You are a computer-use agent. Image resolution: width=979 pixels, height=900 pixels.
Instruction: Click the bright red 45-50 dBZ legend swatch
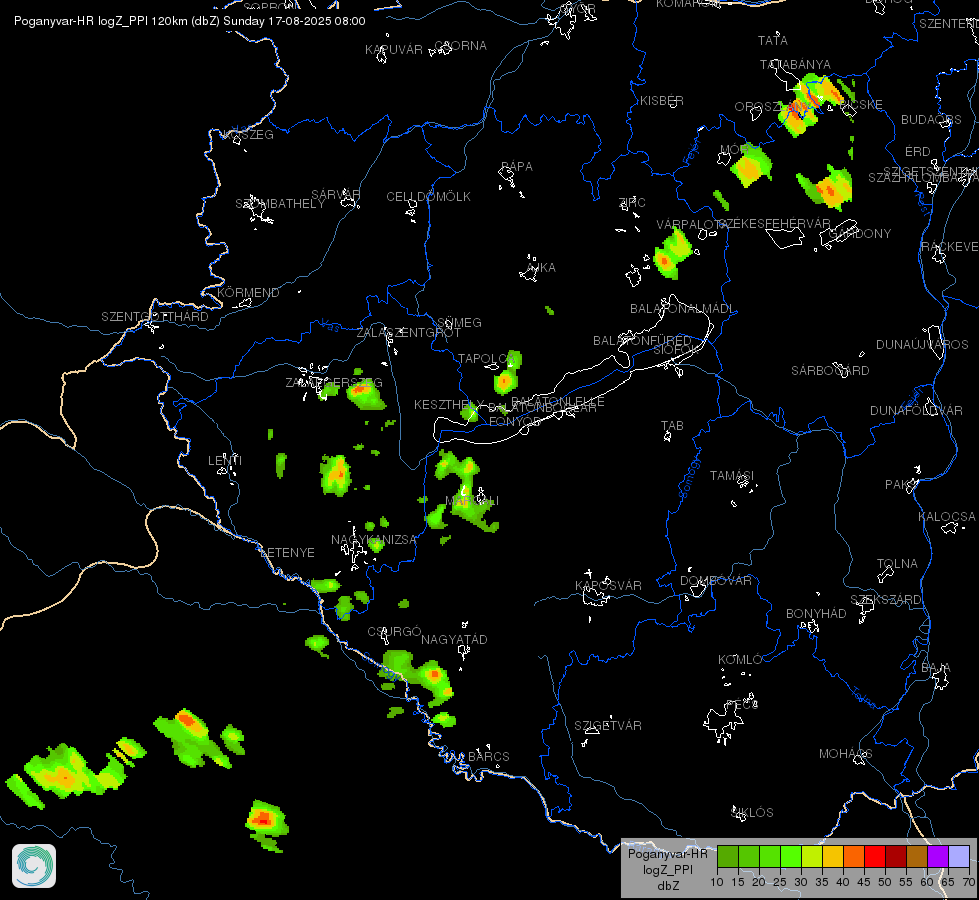[874, 857]
